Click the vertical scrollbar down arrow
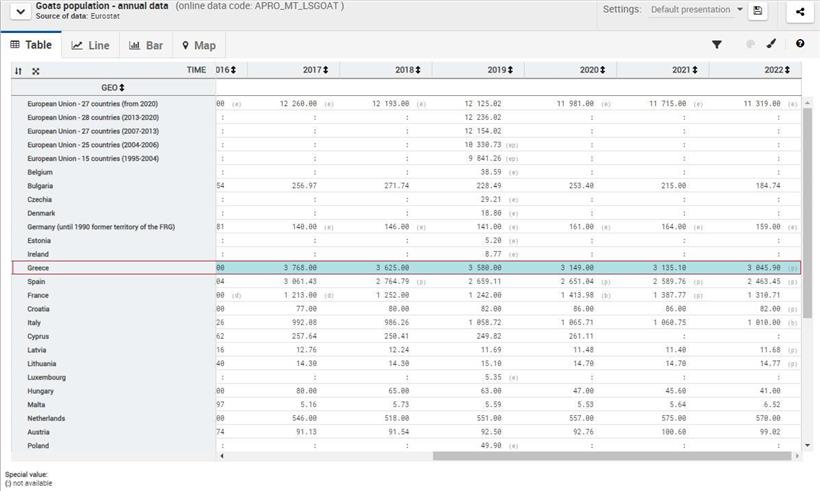The width and height of the screenshot is (820, 491). click(807, 445)
